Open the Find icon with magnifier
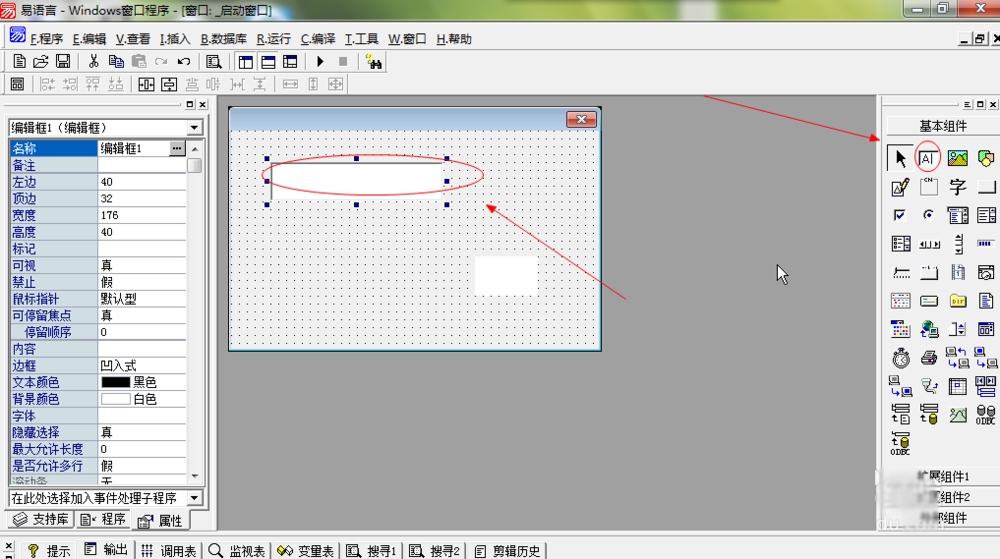 214,62
